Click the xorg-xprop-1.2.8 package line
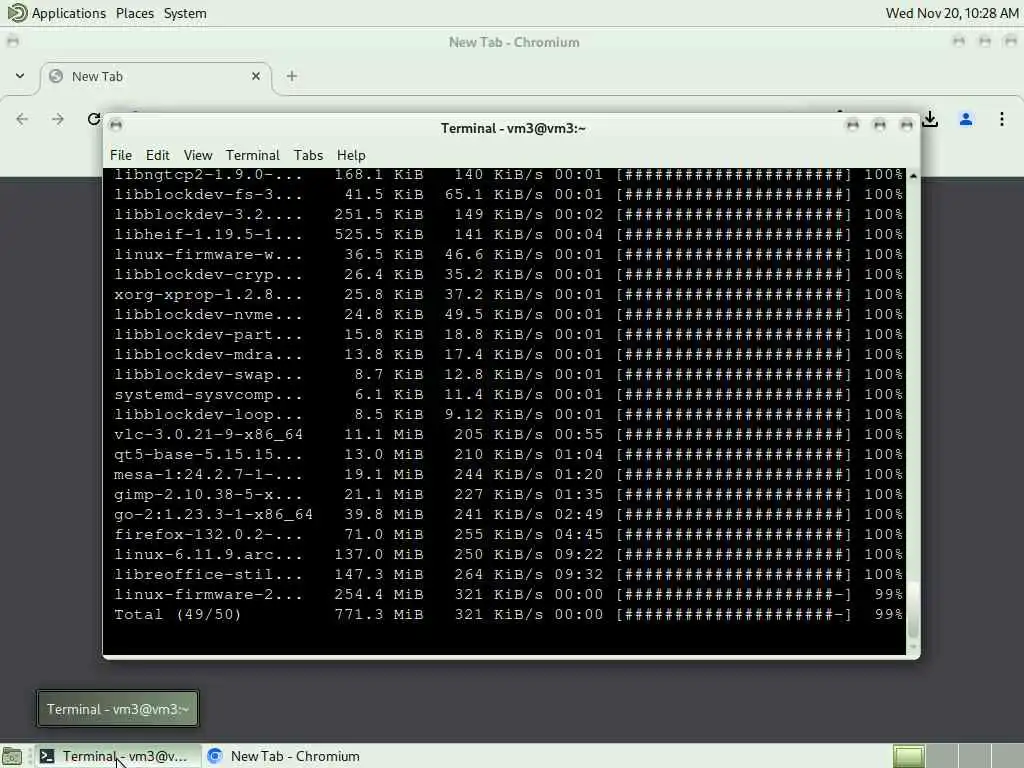Viewport: 1024px width, 768px height. [508, 295]
